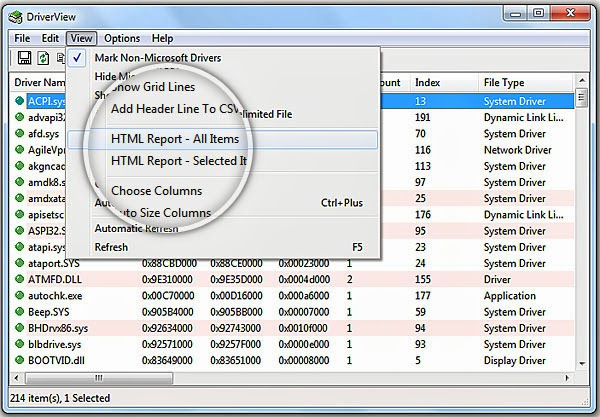Click the green icon beside BOOTVID.dll
This screenshot has width=600, height=417.
pos(20,360)
